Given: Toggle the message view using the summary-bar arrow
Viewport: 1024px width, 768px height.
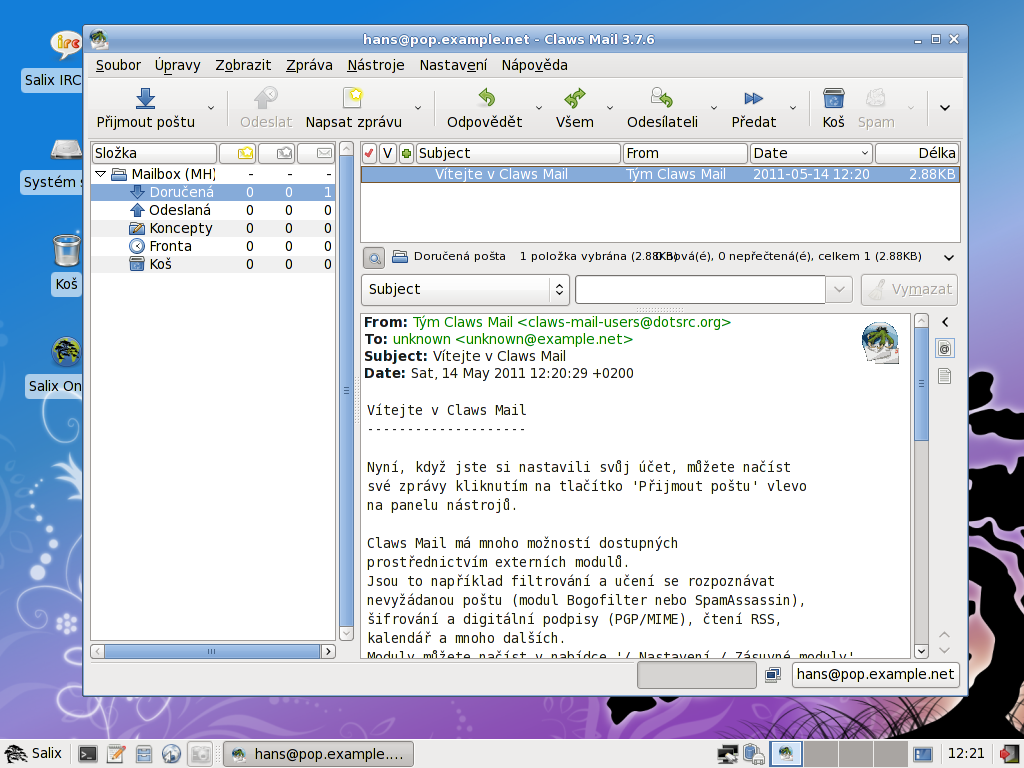Looking at the screenshot, I should pyautogui.click(x=949, y=257).
